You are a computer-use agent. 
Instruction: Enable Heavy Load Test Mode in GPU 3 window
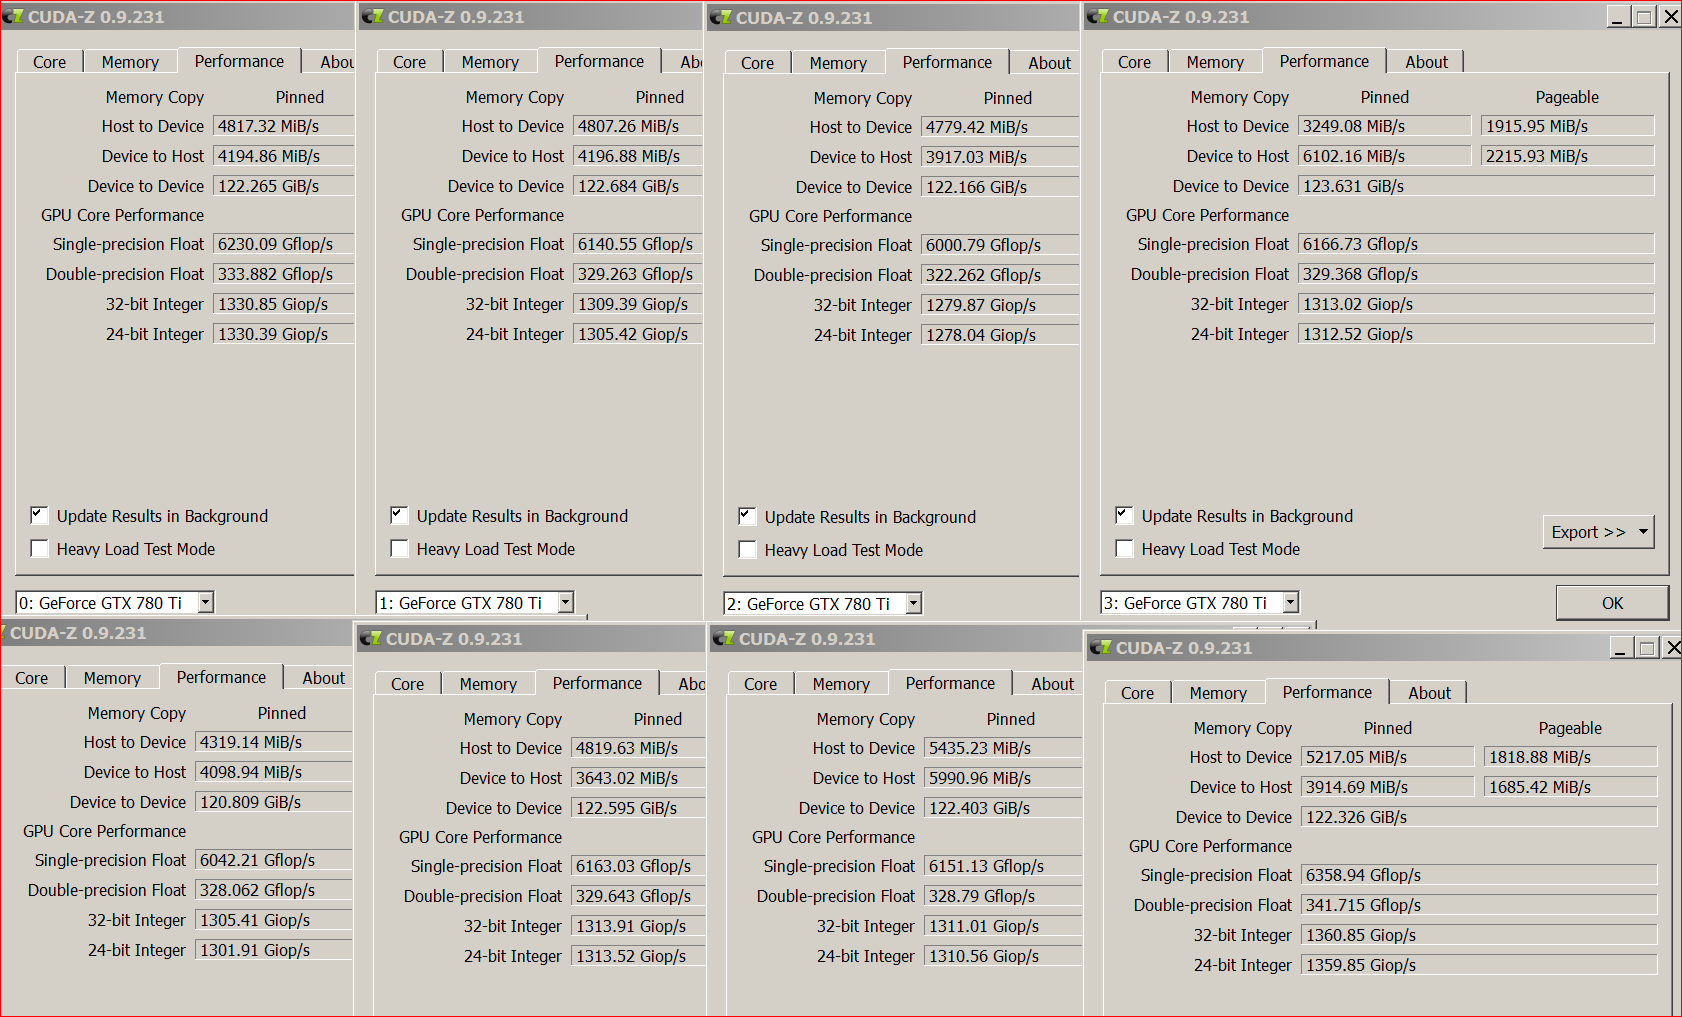pos(1124,548)
